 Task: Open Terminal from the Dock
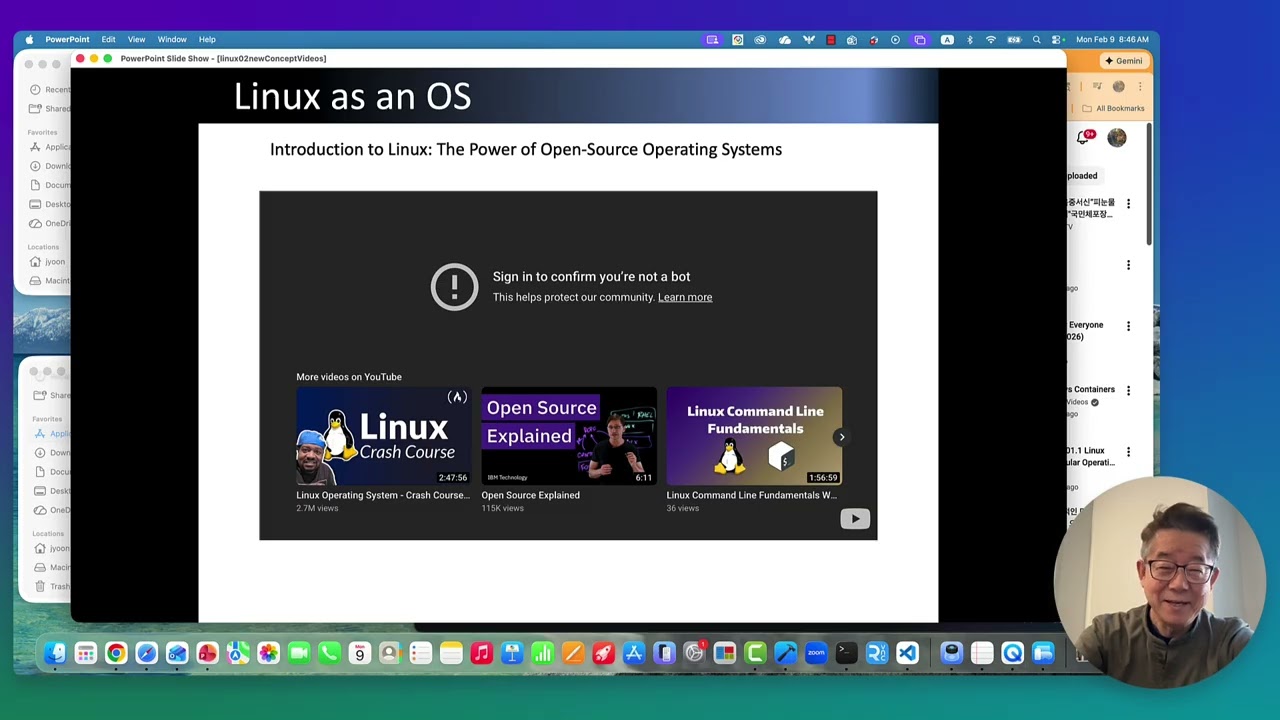[x=846, y=654]
